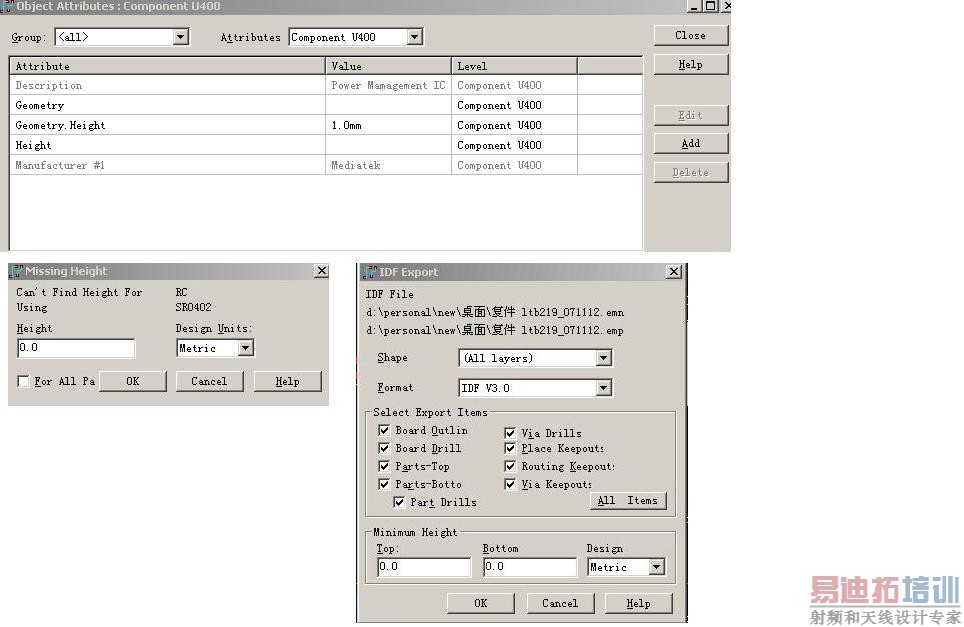
Task: Cancel the Missing Height dialog
Action: pos(209,381)
